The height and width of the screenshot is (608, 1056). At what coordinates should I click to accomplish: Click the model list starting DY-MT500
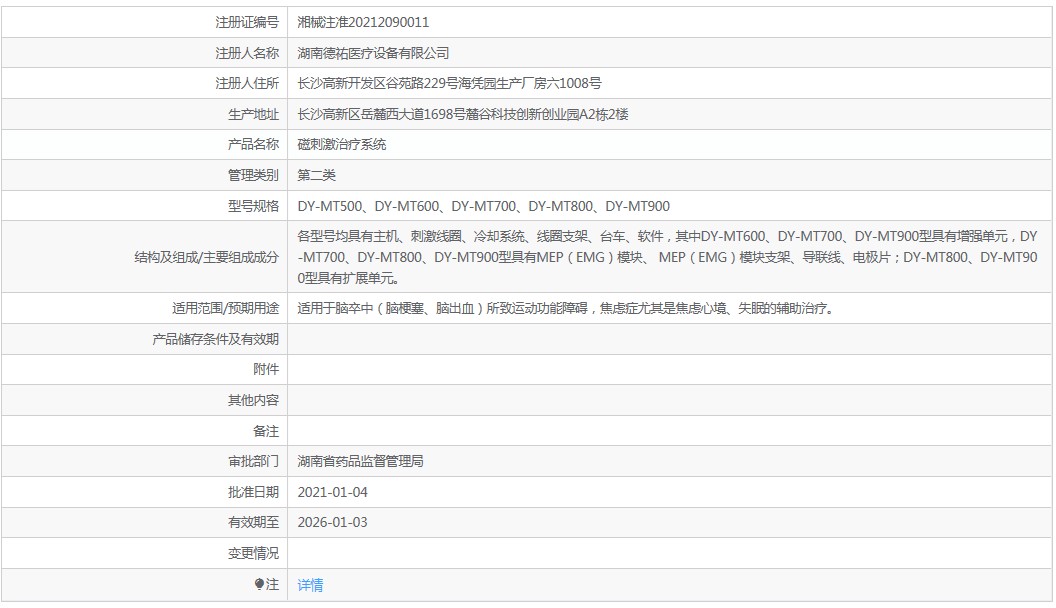(x=484, y=206)
